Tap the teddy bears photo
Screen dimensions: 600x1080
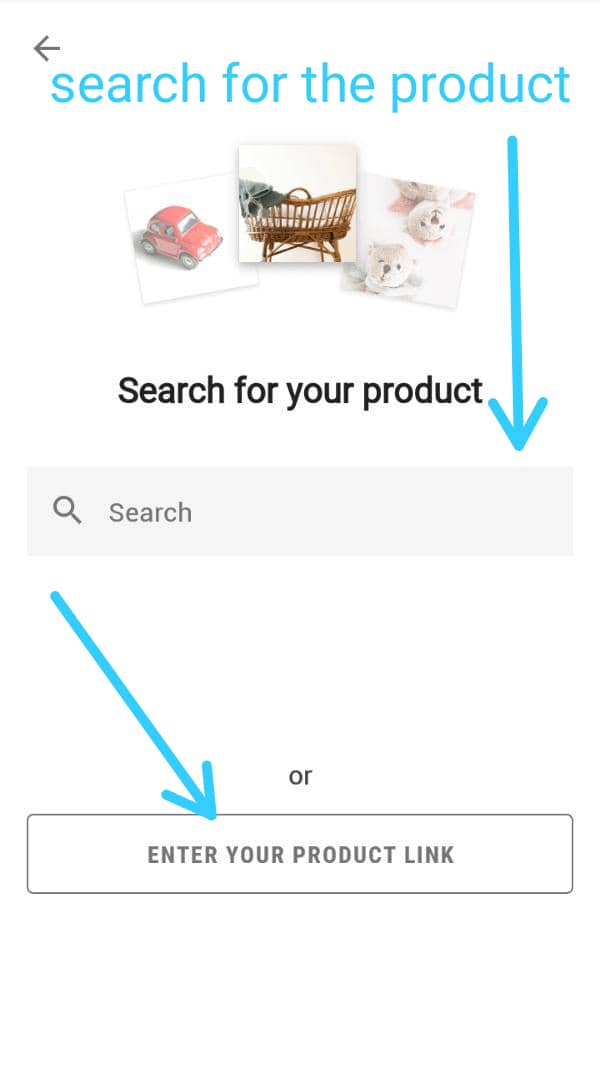tap(409, 240)
